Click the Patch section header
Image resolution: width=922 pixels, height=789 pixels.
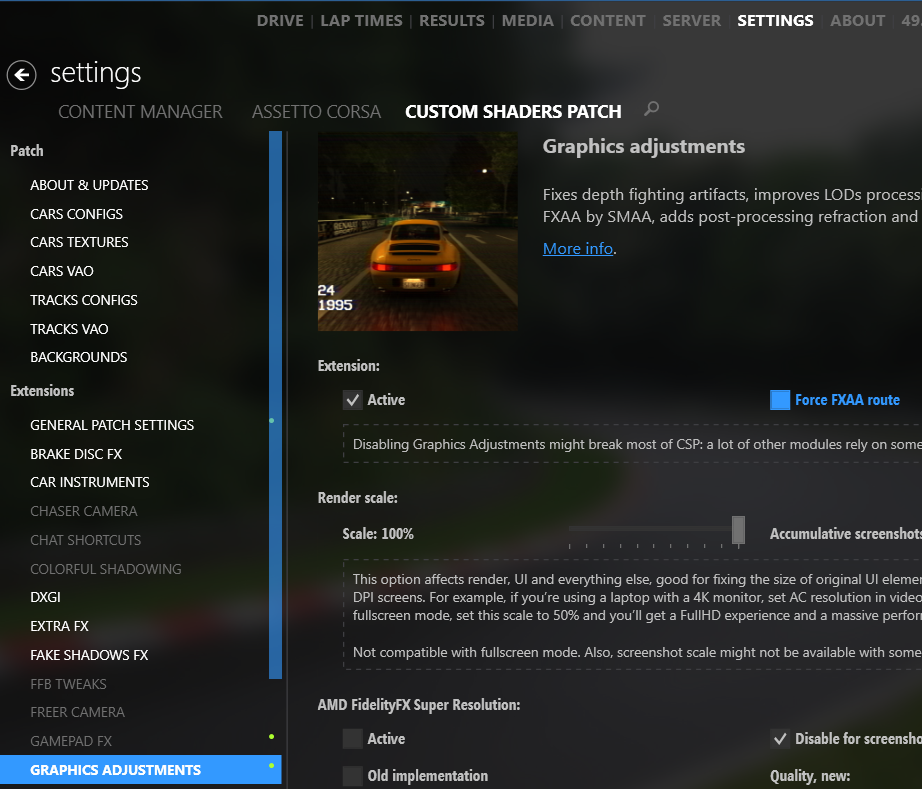click(26, 151)
